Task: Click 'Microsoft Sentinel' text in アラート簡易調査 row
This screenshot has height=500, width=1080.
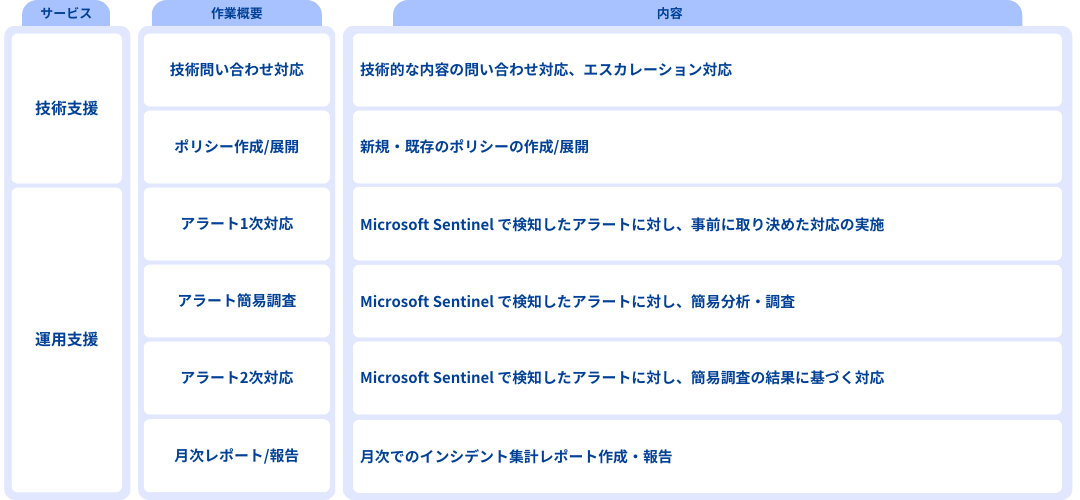Action: [x=427, y=301]
